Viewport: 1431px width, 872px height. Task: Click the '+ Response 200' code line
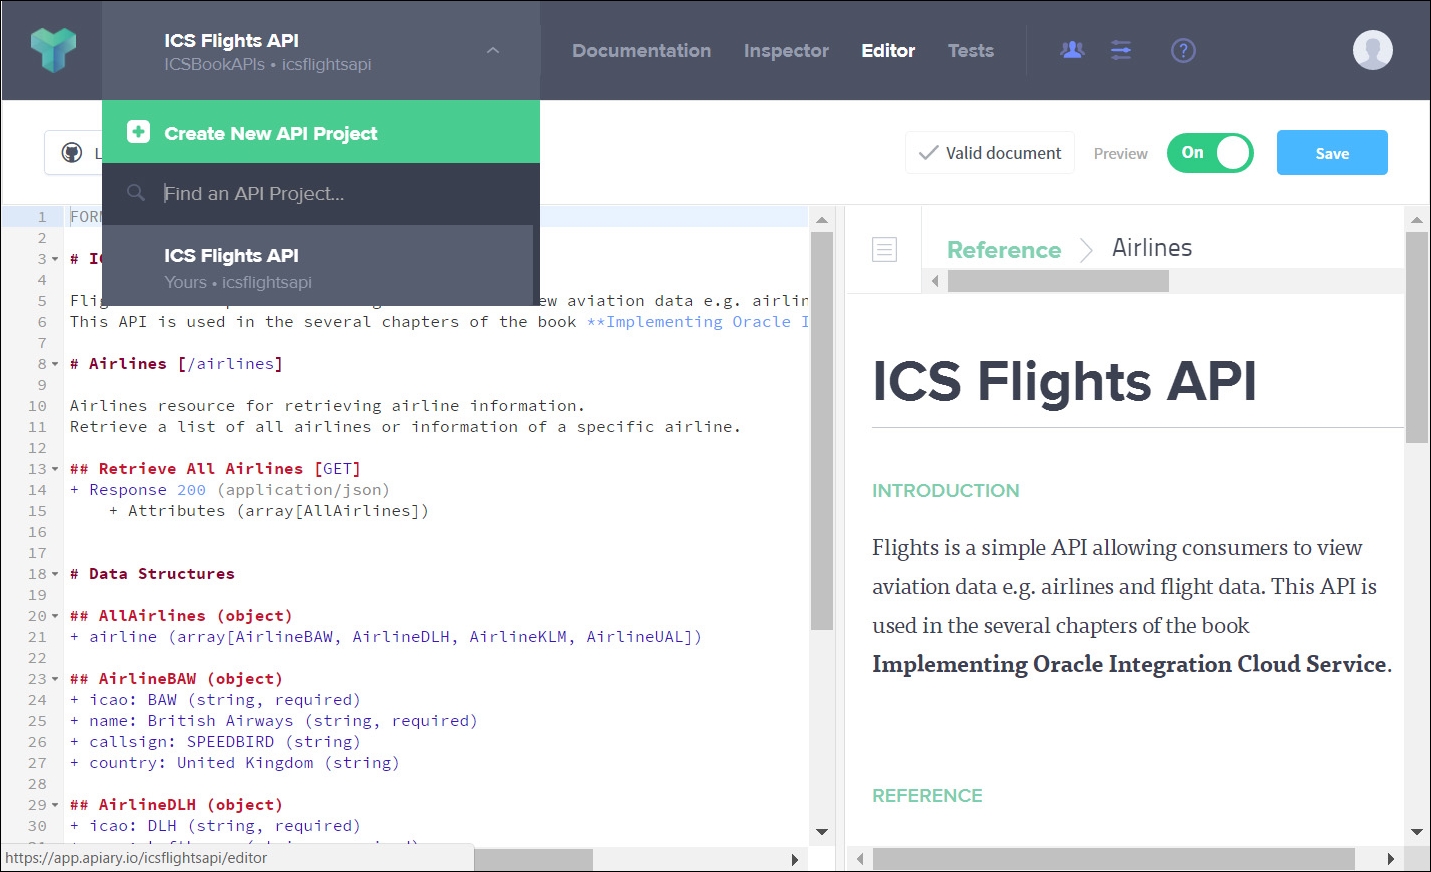click(x=230, y=490)
